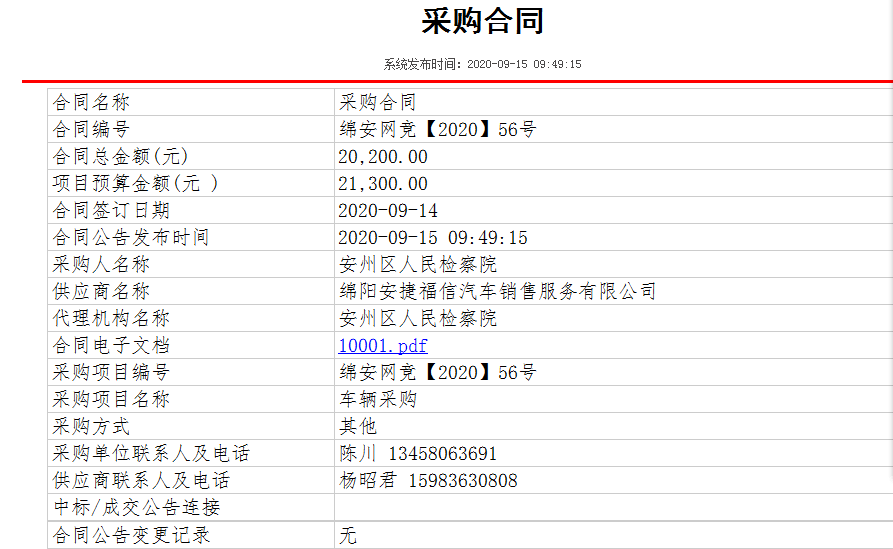Click the 系统发布时间 timestamp under the title
The width and height of the screenshot is (893, 549).
point(482,64)
